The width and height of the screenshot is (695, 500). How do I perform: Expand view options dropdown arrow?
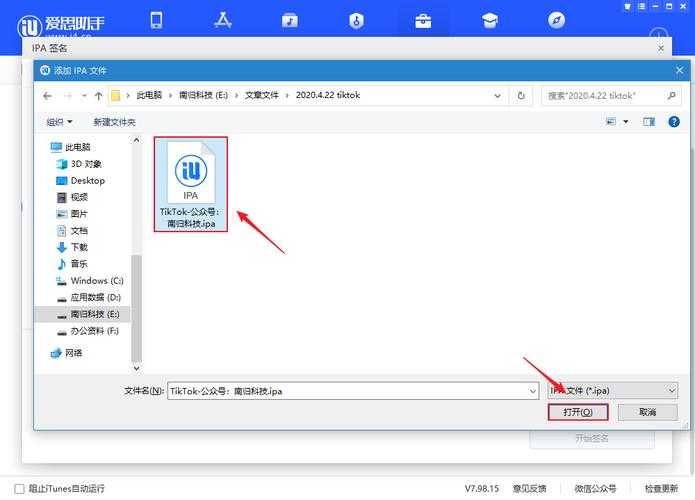point(625,121)
